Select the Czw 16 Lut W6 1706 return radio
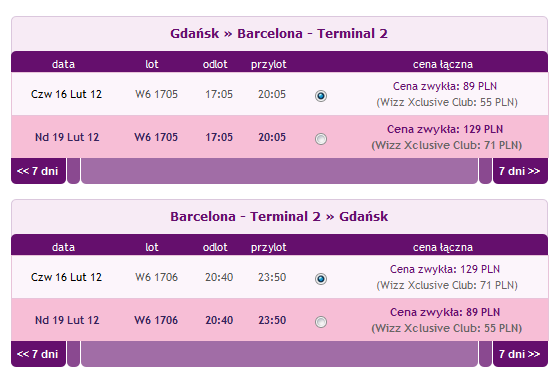Viewport: 560px width, 383px height. 321,279
